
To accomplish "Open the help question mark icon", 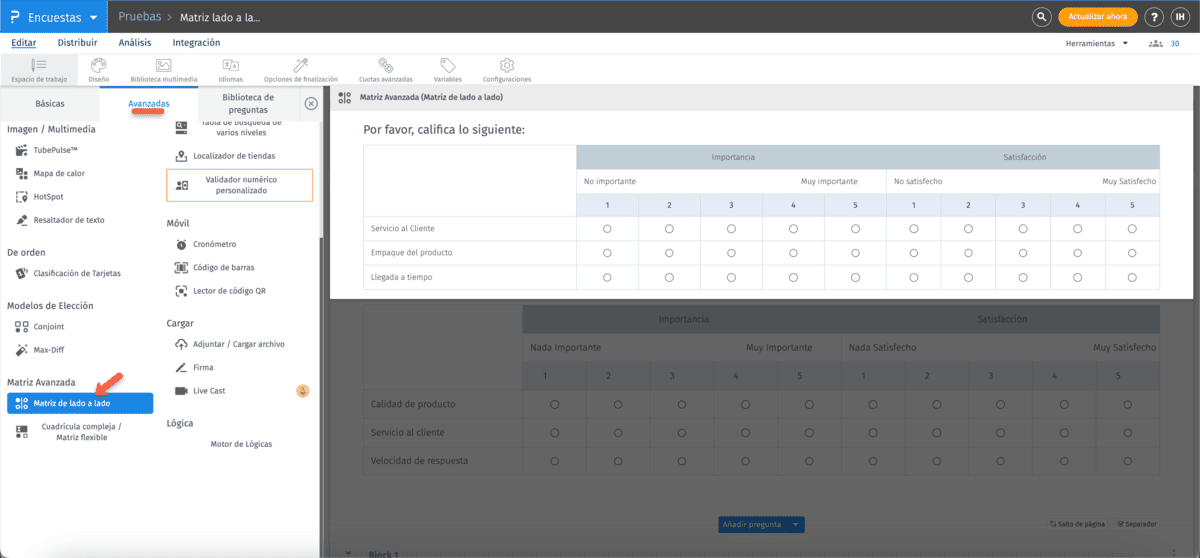I will click(x=1154, y=17).
